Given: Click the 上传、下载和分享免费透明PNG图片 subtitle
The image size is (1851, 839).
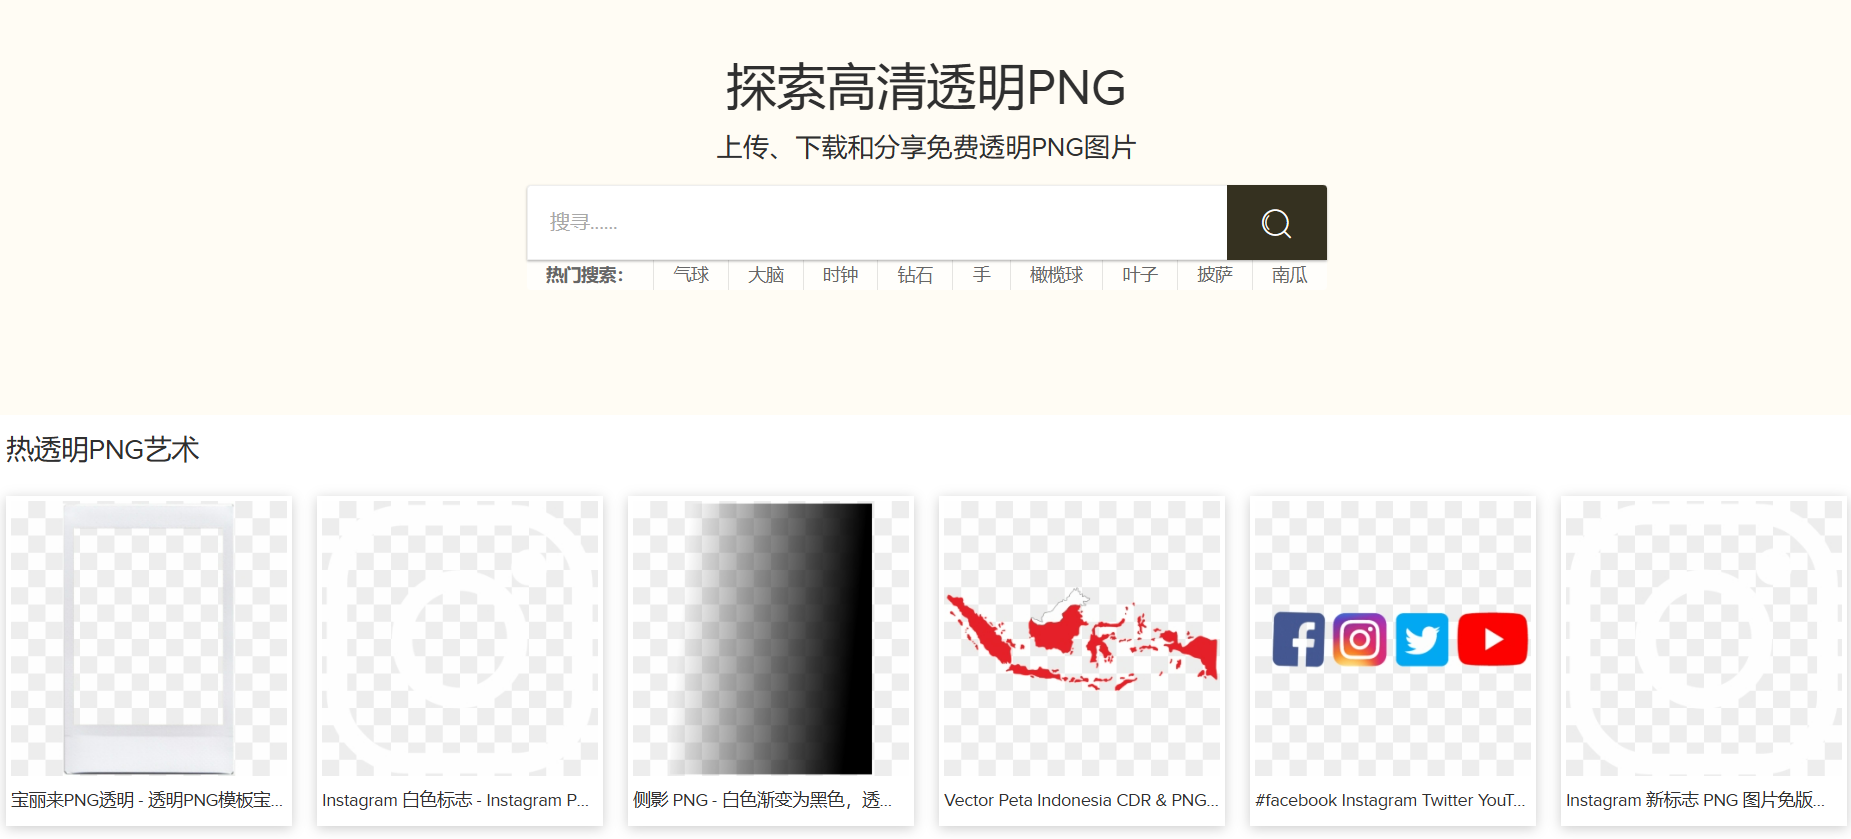Looking at the screenshot, I should point(926,148).
